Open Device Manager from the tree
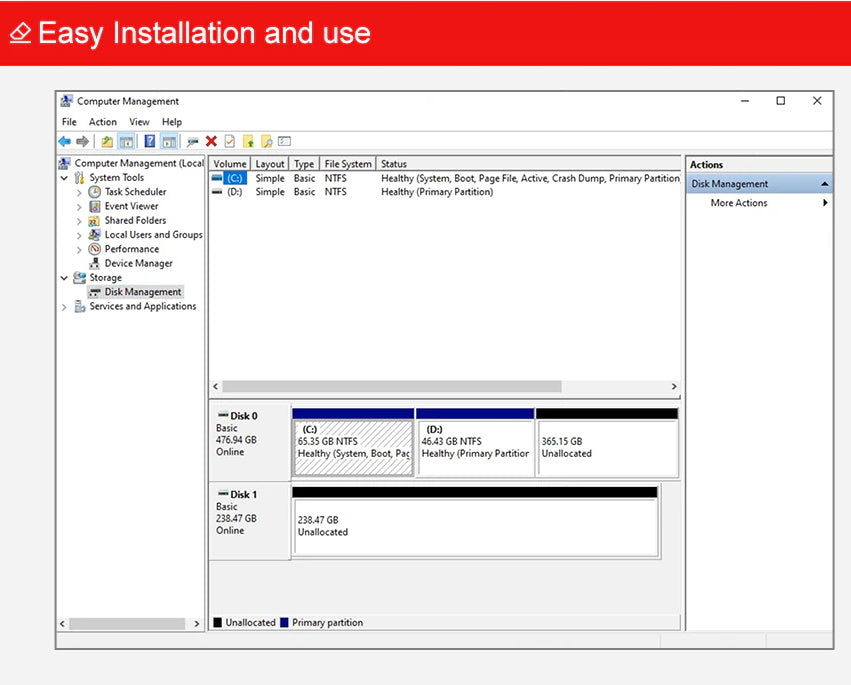 click(138, 264)
